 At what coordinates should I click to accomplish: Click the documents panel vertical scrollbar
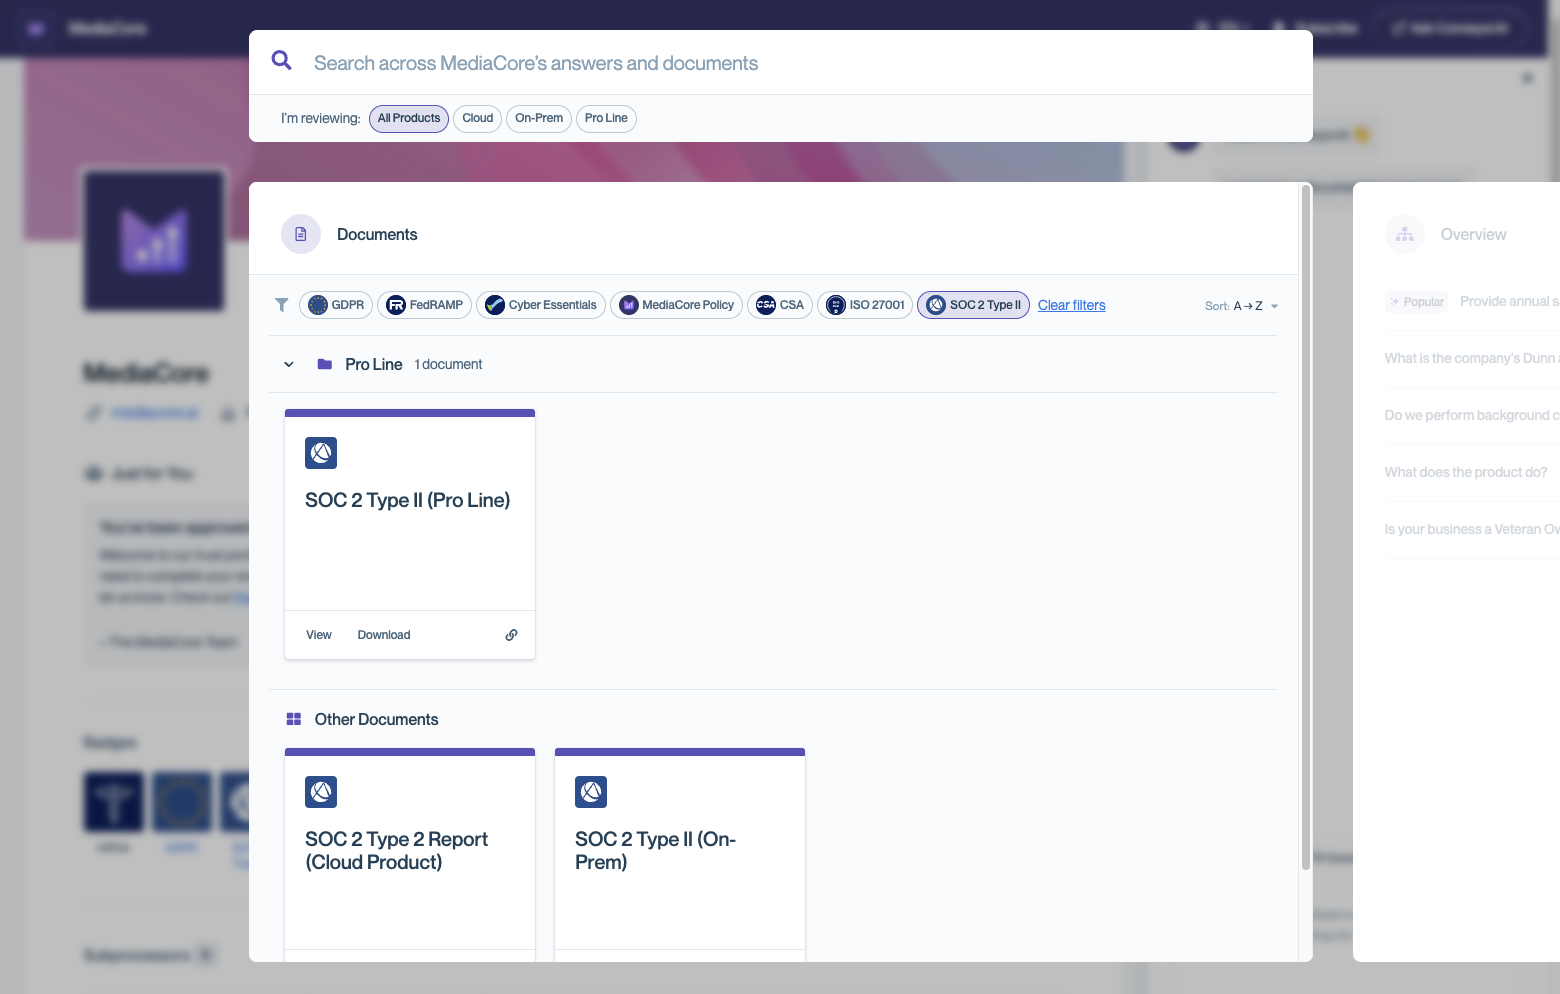1306,527
